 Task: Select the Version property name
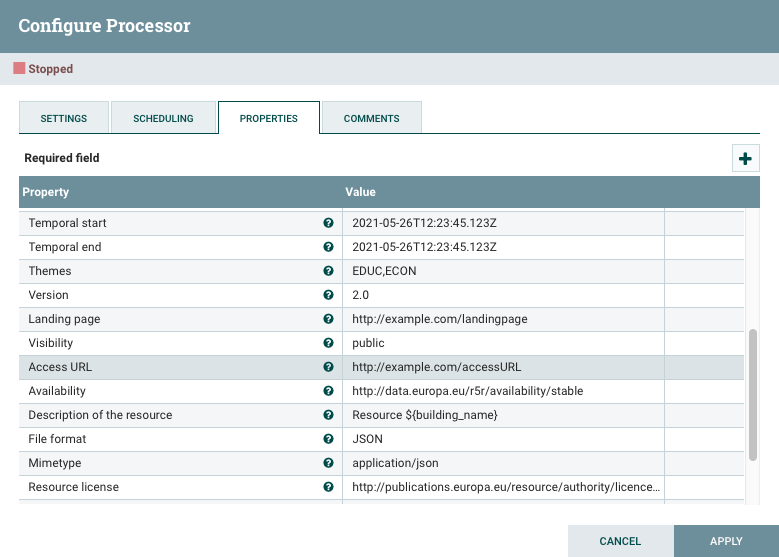coord(48,295)
